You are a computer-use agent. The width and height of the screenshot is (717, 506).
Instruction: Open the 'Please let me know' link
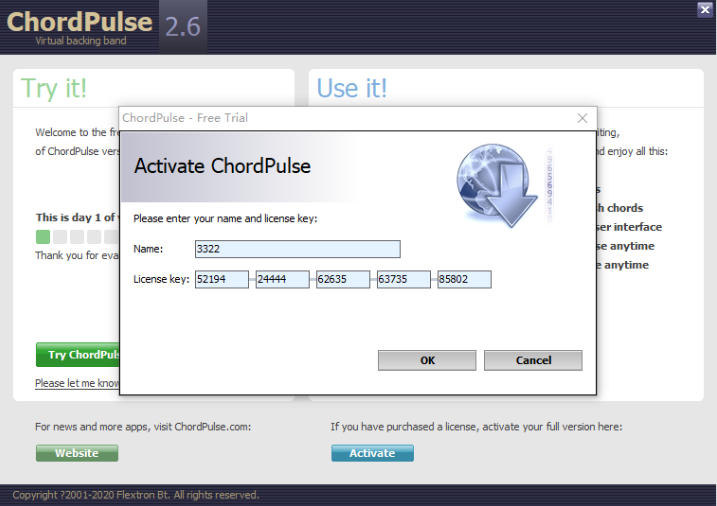pyautogui.click(x=77, y=383)
